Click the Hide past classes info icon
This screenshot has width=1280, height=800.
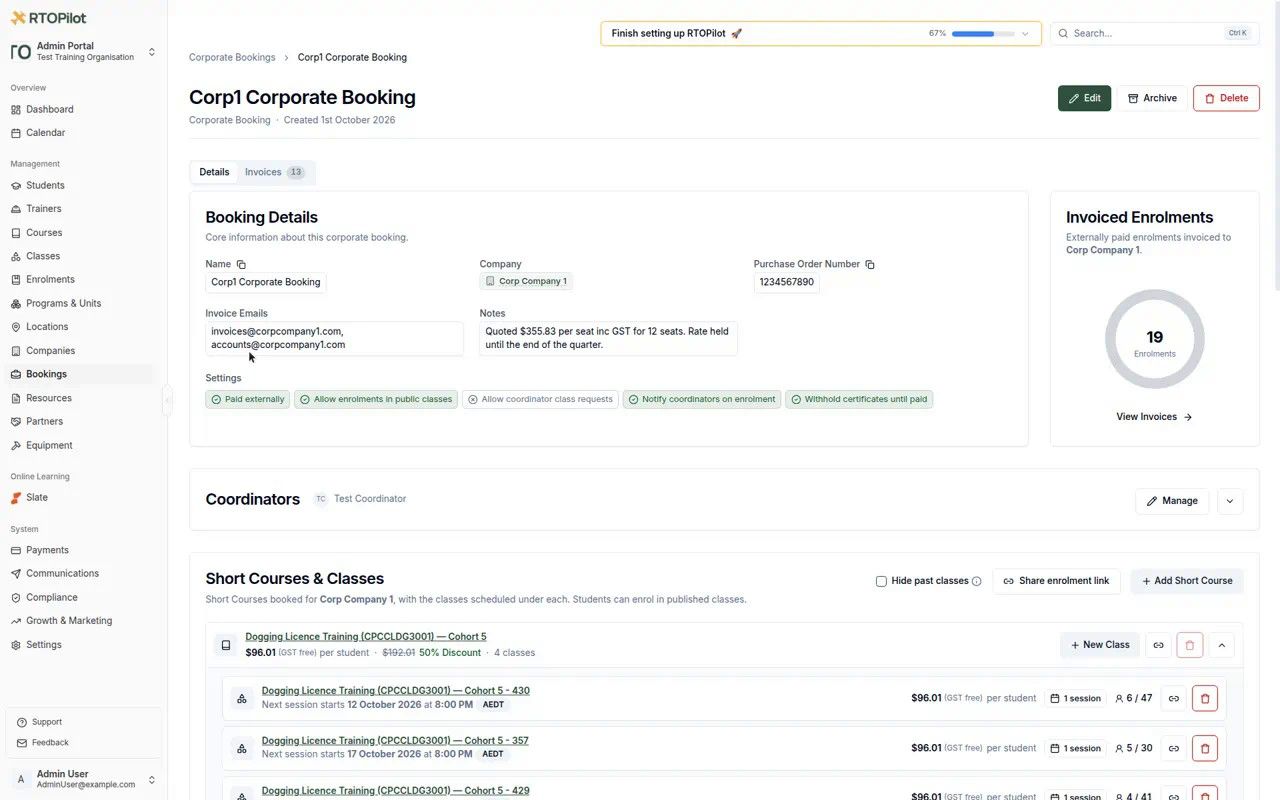point(977,581)
